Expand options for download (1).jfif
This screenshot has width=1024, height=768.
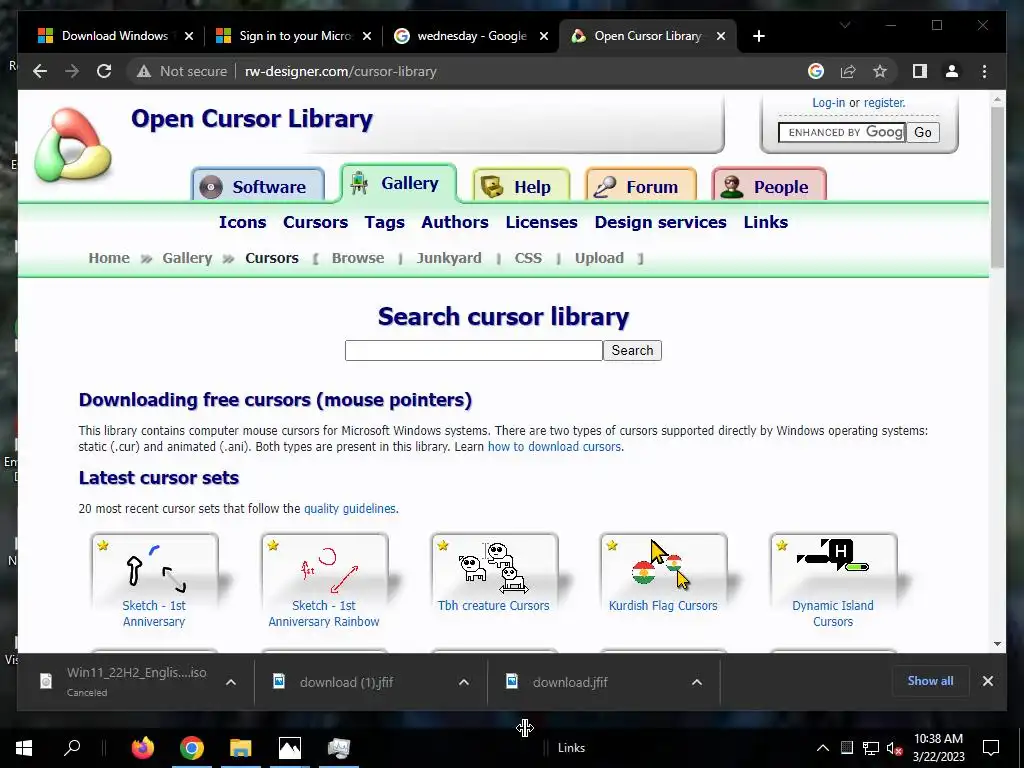(x=464, y=682)
